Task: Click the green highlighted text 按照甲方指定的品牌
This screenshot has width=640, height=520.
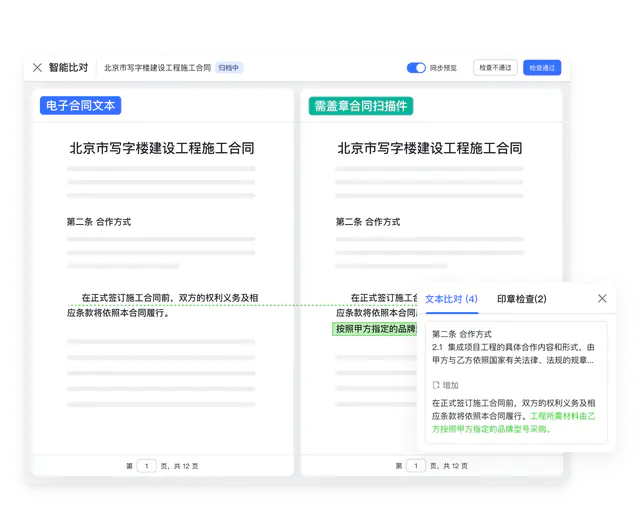Action: 374,328
